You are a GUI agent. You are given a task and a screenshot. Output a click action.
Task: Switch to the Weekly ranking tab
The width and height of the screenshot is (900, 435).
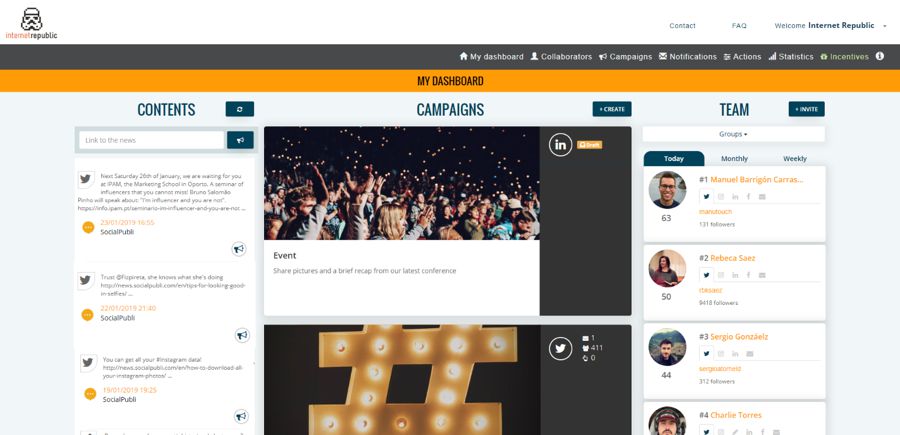coord(795,158)
